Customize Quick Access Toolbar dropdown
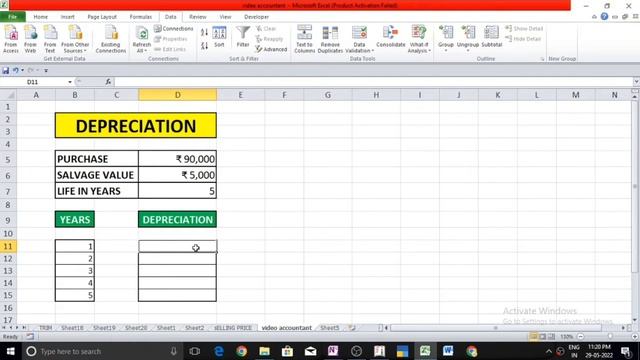The height and width of the screenshot is (360, 640). click(46, 71)
